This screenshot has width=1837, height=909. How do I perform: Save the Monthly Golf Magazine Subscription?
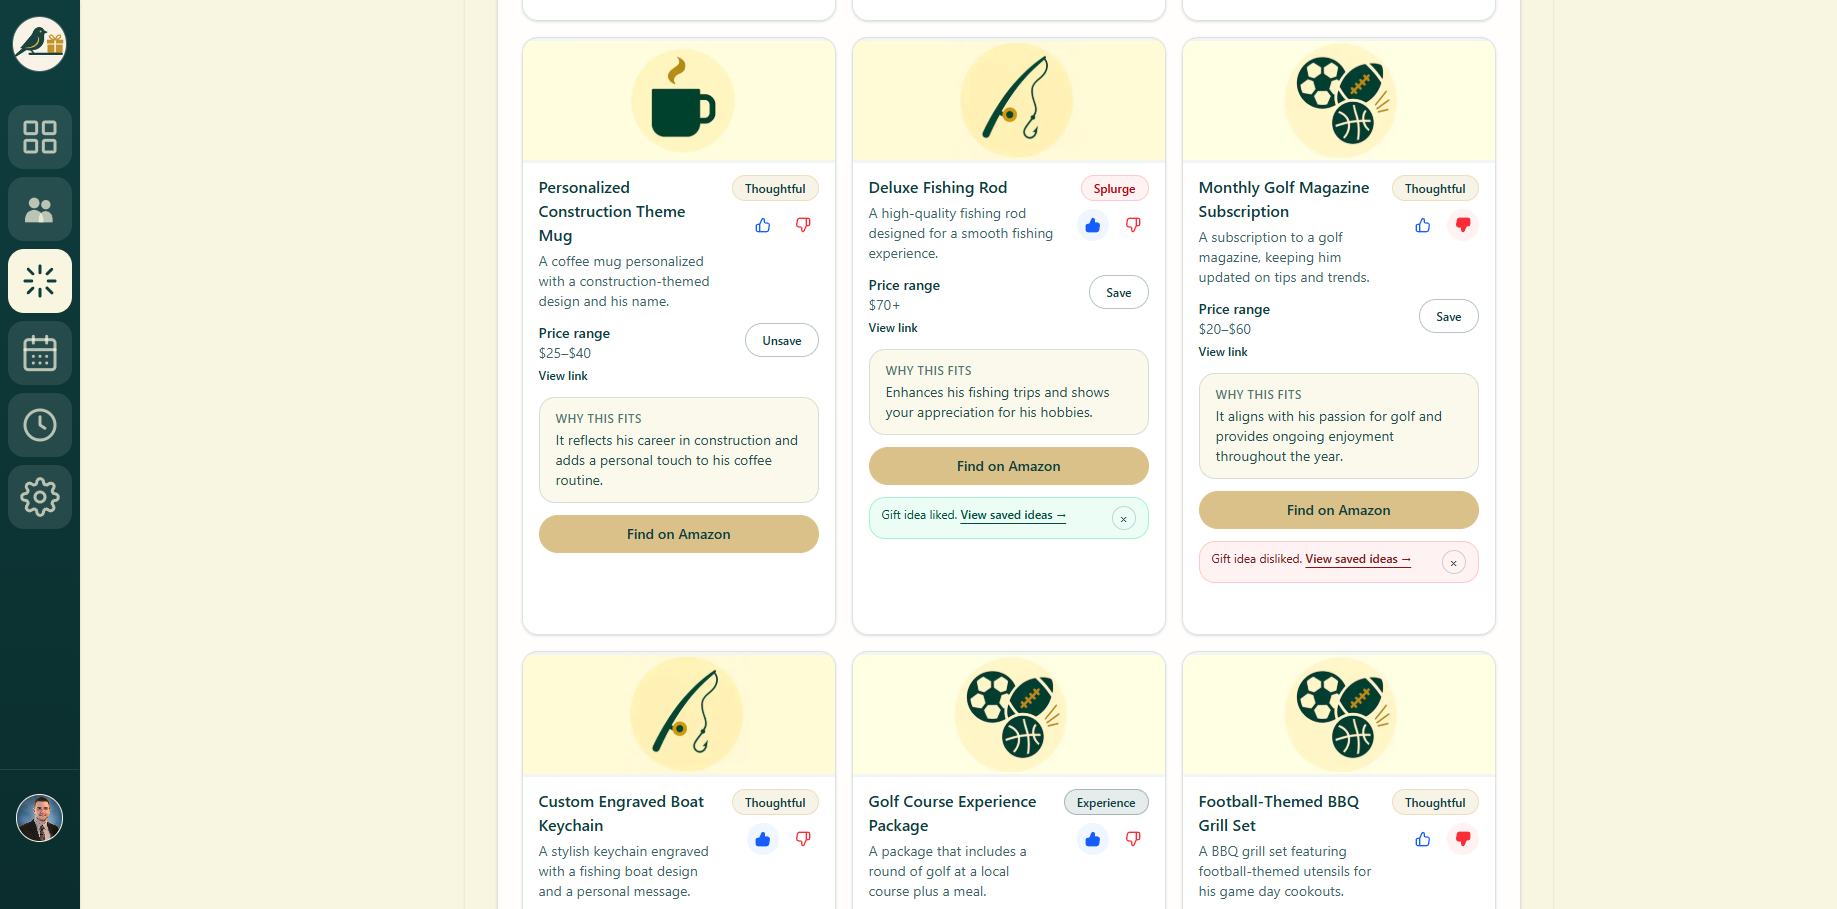tap(1448, 316)
